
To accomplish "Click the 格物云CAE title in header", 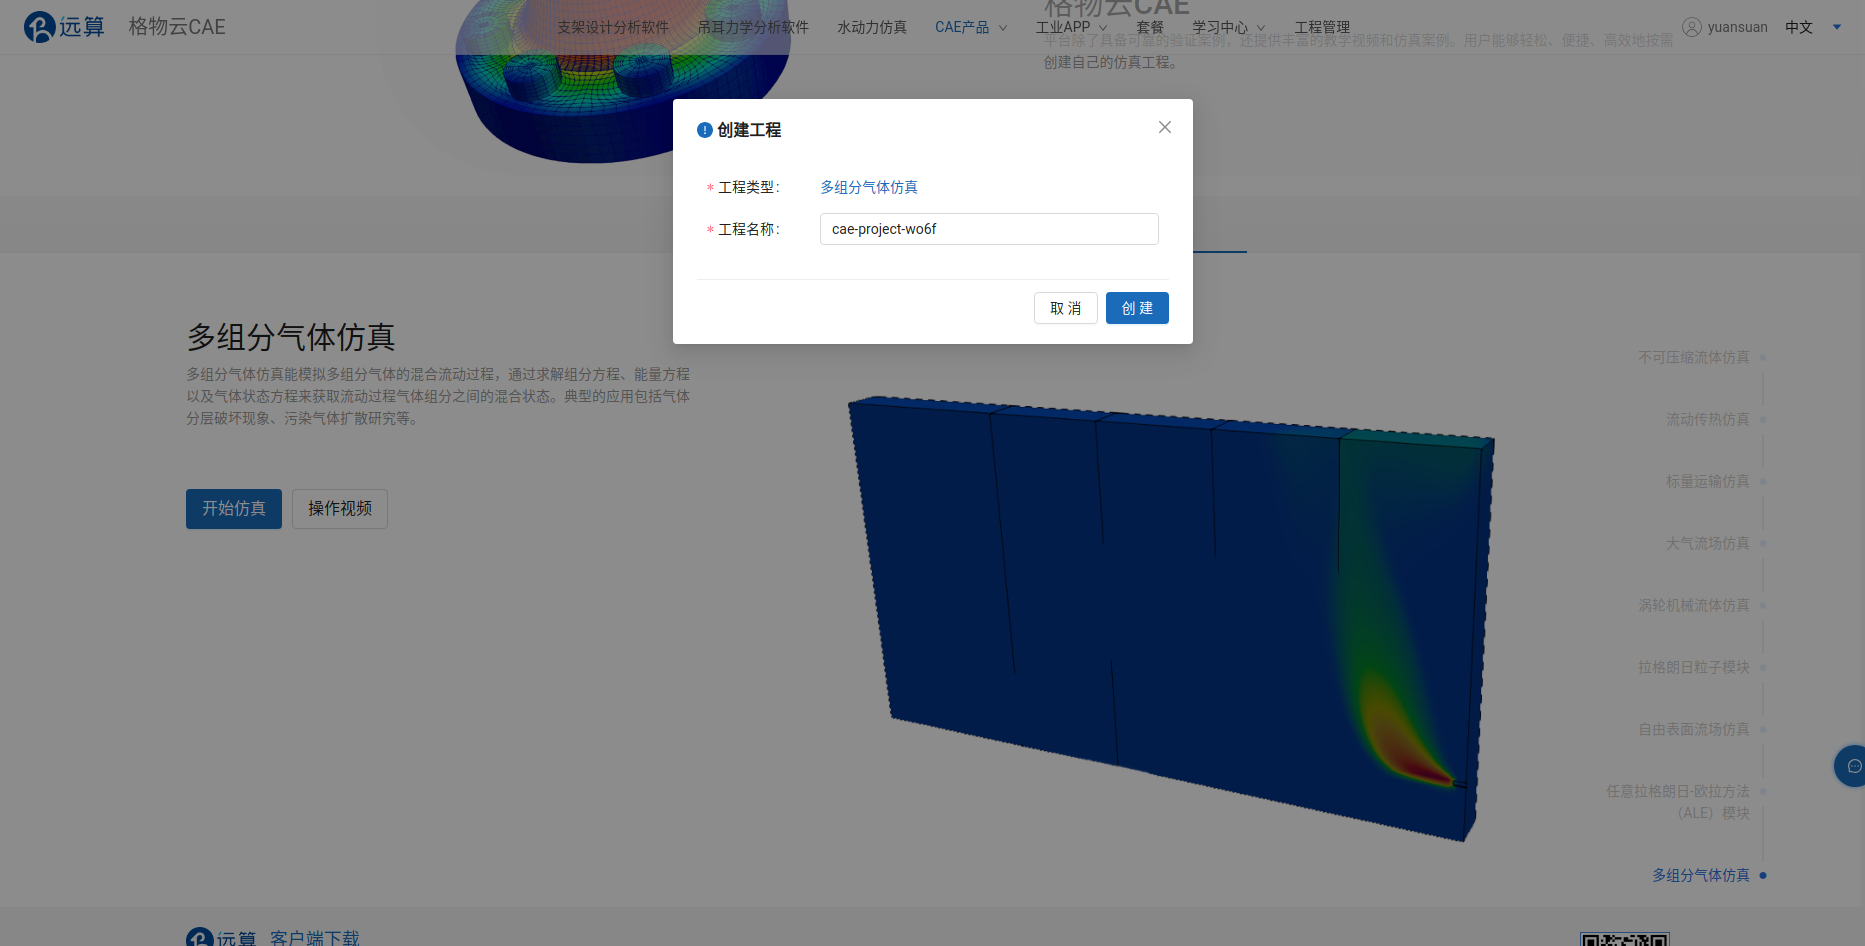I will pos(177,27).
